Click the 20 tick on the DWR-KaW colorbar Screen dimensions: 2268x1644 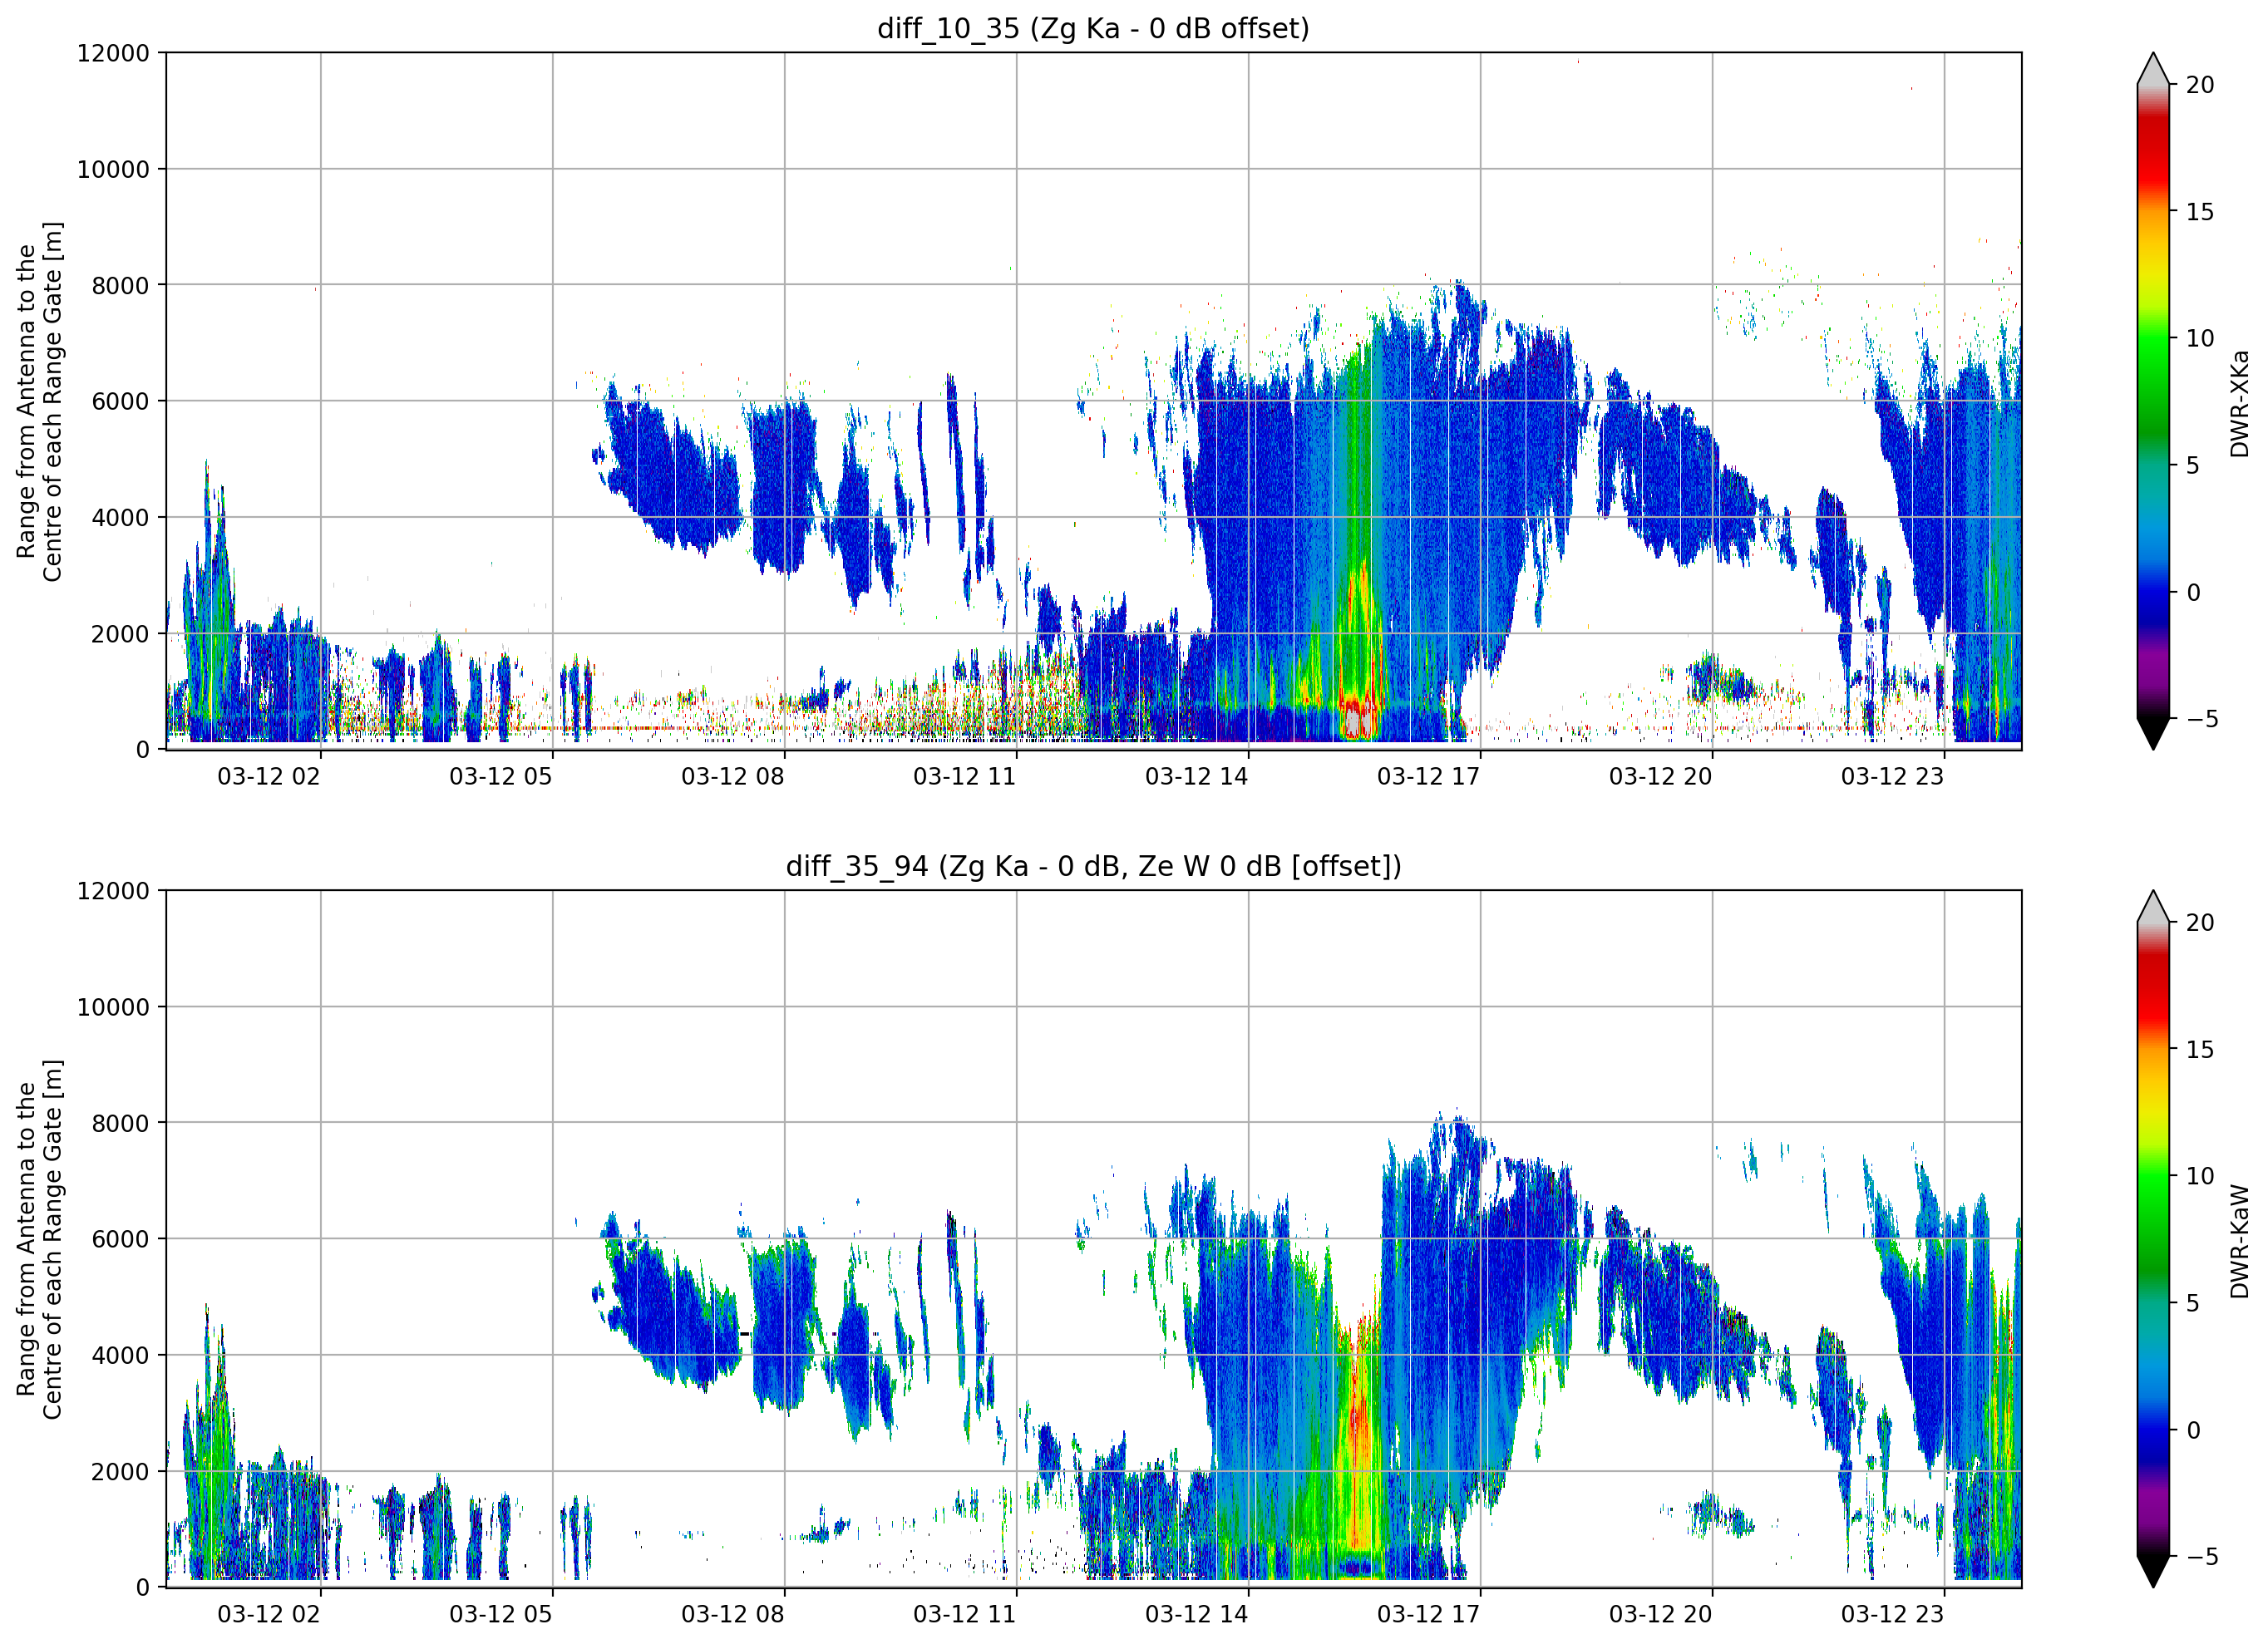(x=2200, y=922)
